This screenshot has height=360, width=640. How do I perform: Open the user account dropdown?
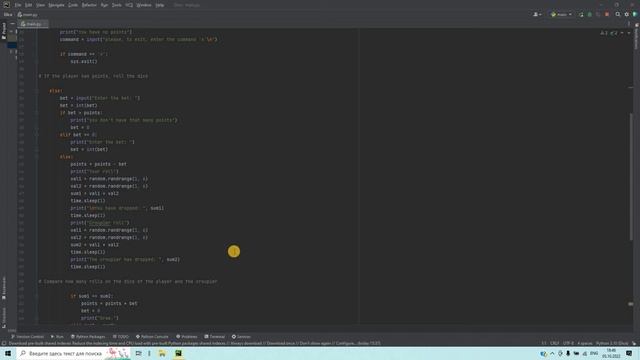(x=537, y=14)
